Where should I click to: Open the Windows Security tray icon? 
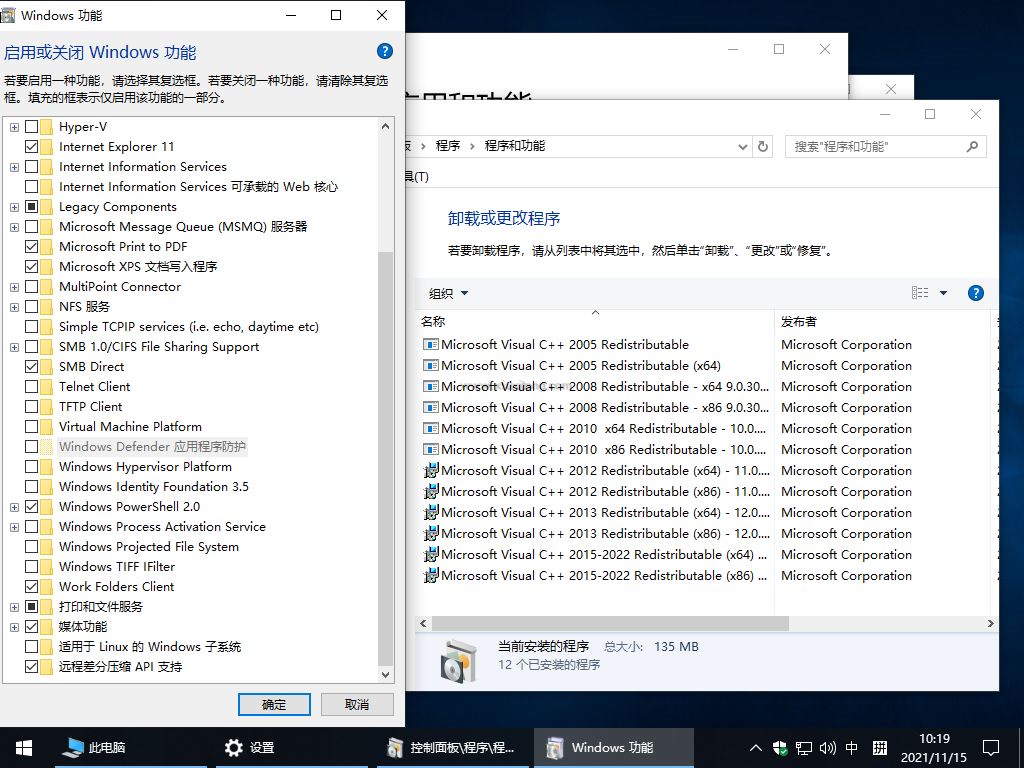780,748
